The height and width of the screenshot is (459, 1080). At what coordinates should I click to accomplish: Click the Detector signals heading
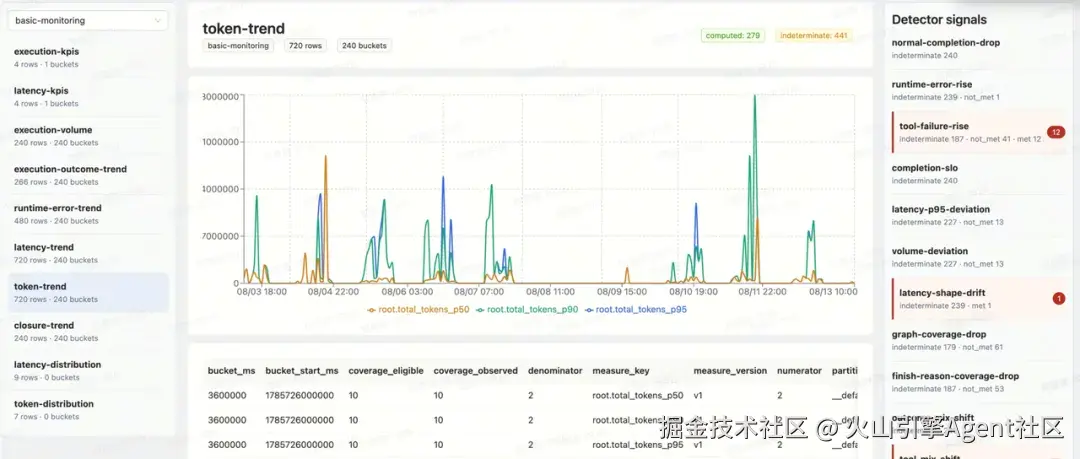(x=939, y=20)
